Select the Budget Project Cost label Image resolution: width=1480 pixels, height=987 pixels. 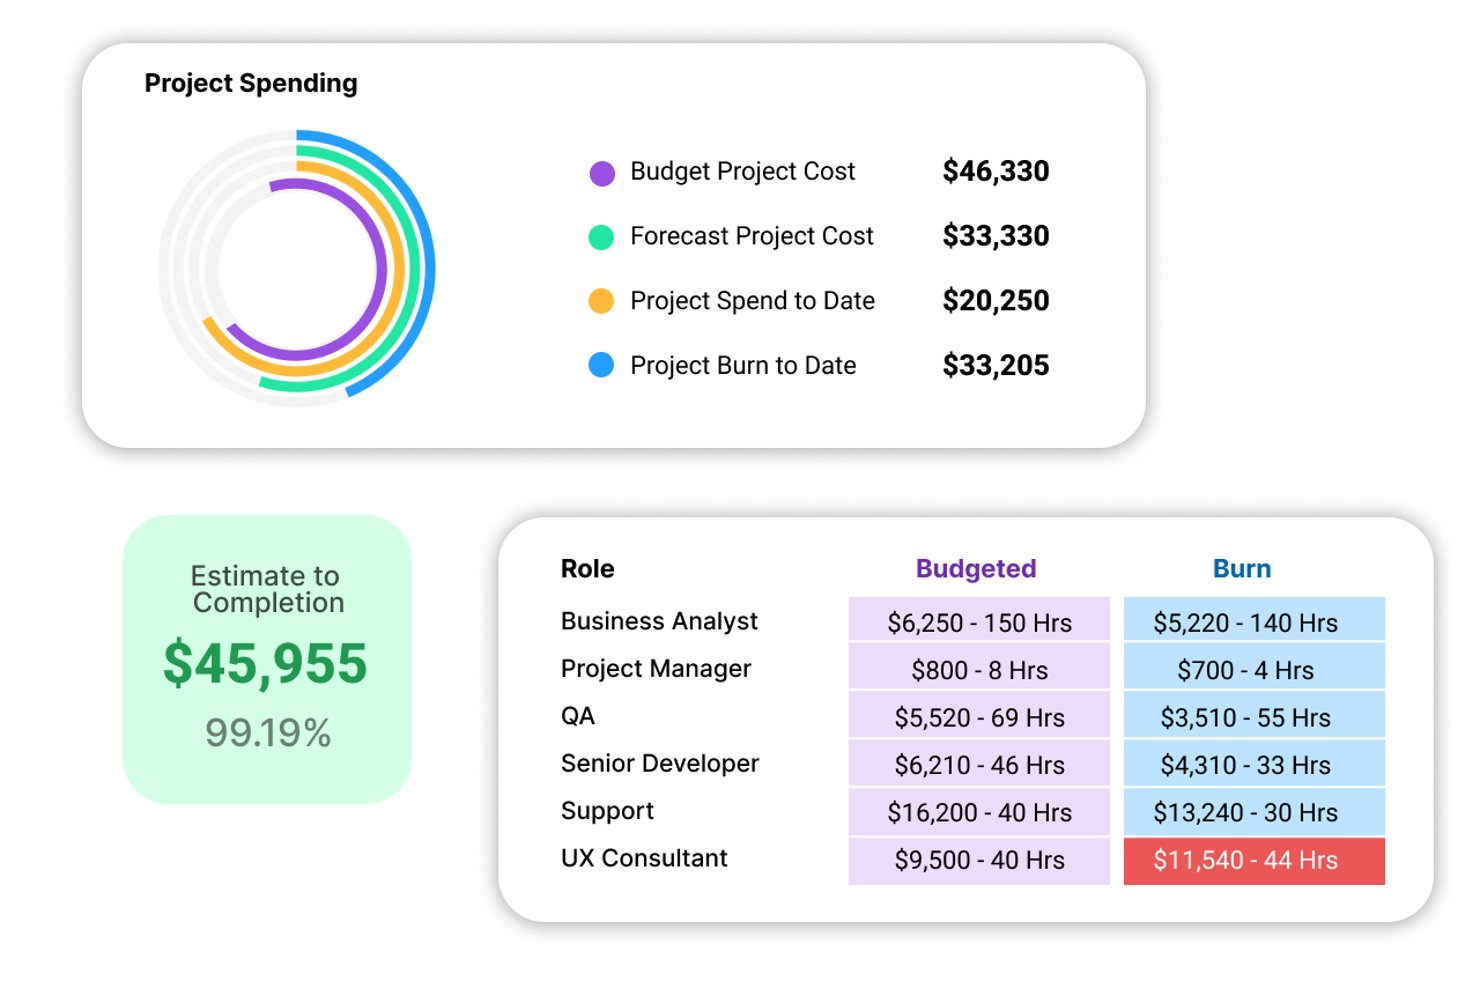point(742,172)
